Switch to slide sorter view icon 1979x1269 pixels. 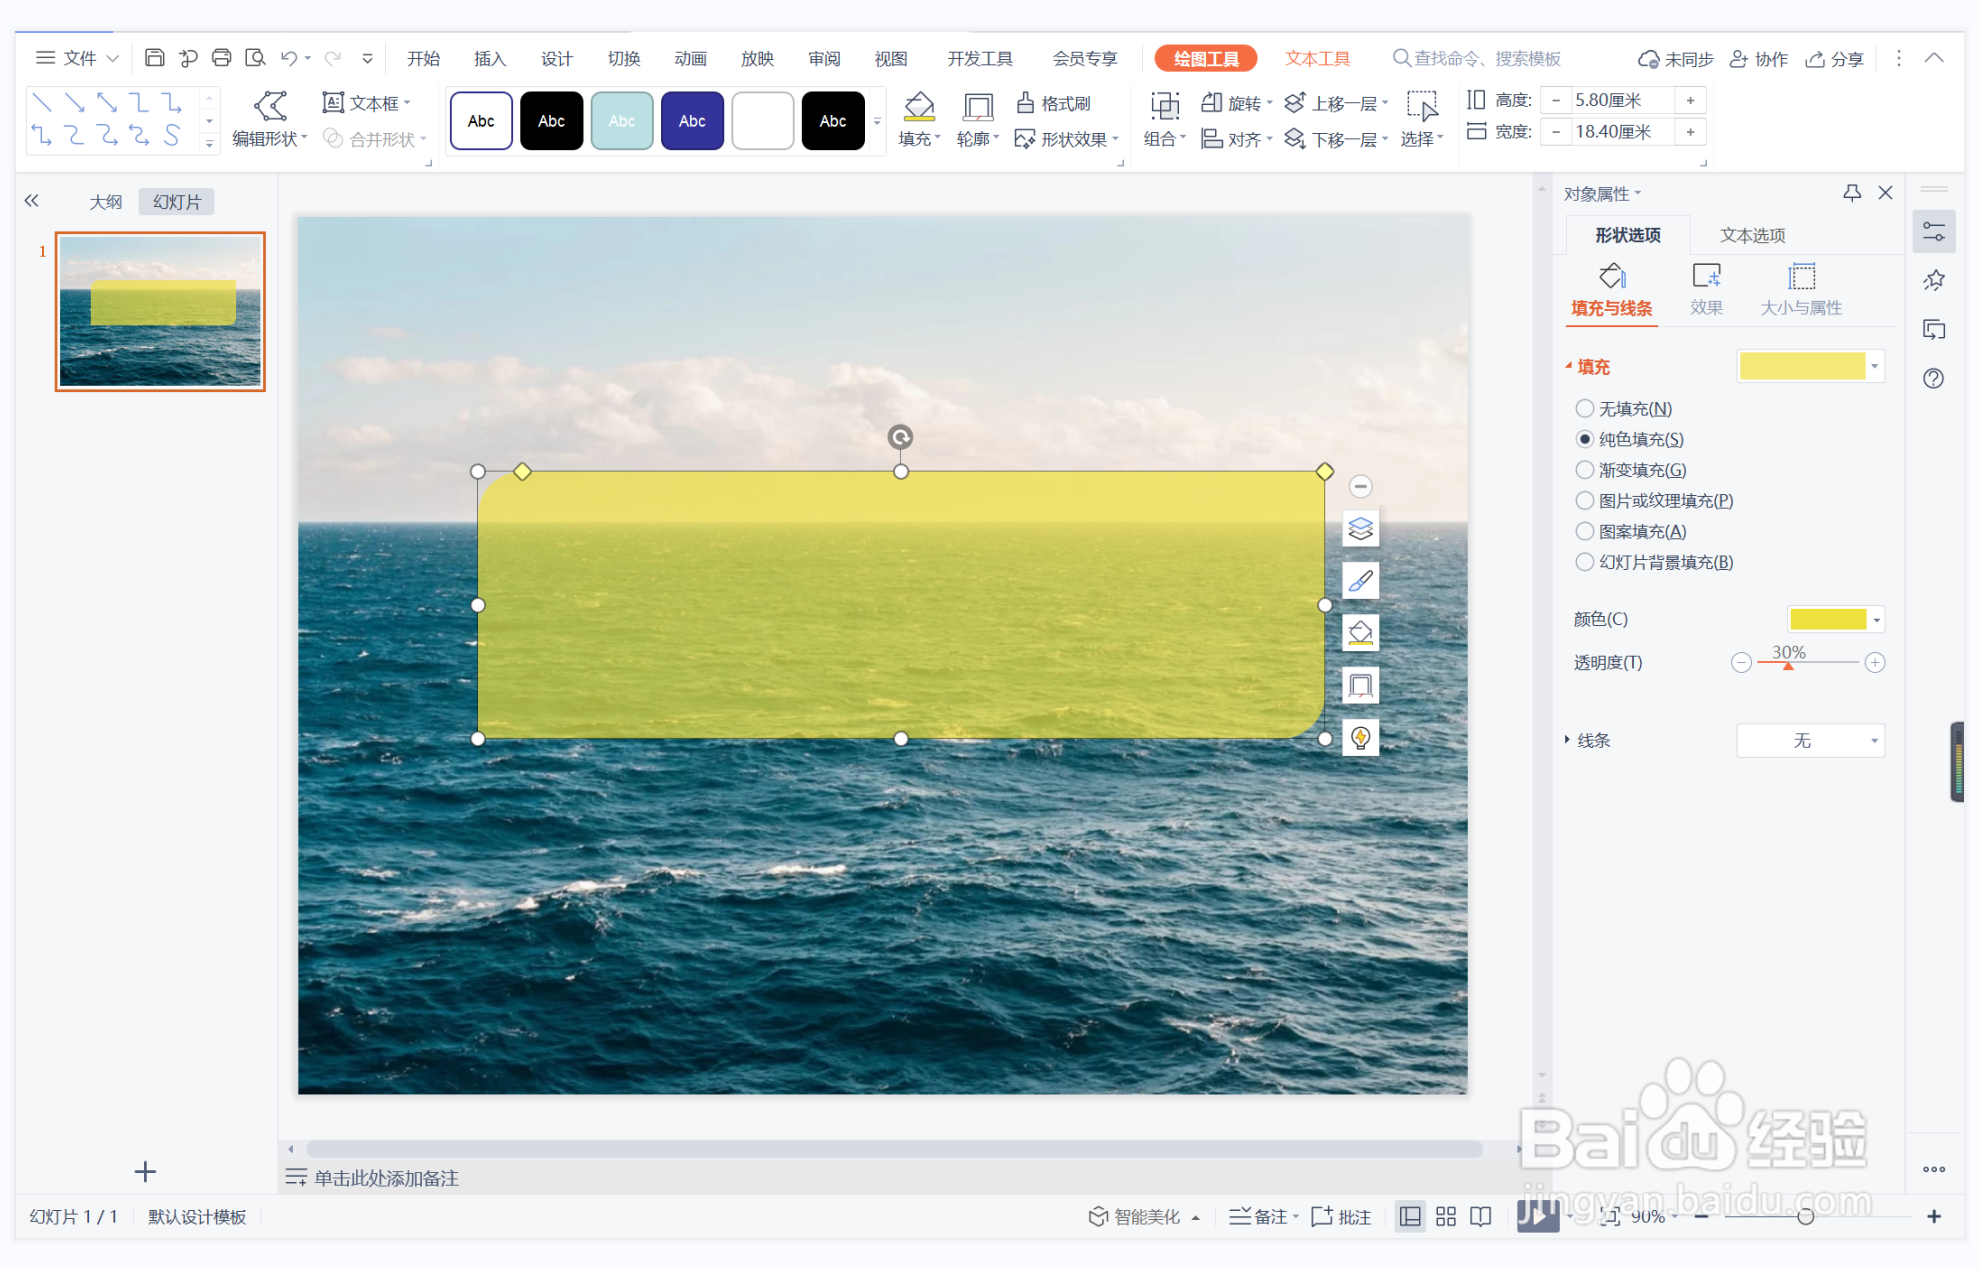click(x=1445, y=1216)
